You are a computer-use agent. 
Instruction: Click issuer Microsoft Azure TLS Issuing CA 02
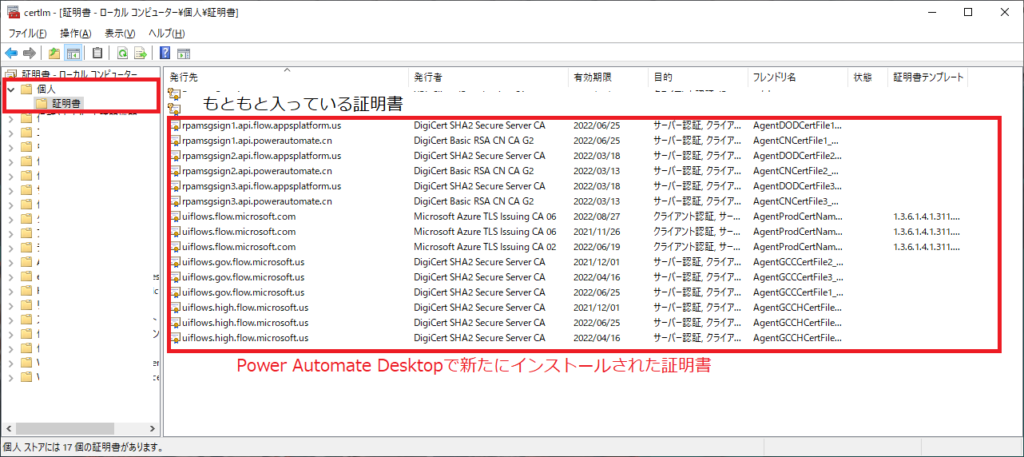(x=485, y=247)
